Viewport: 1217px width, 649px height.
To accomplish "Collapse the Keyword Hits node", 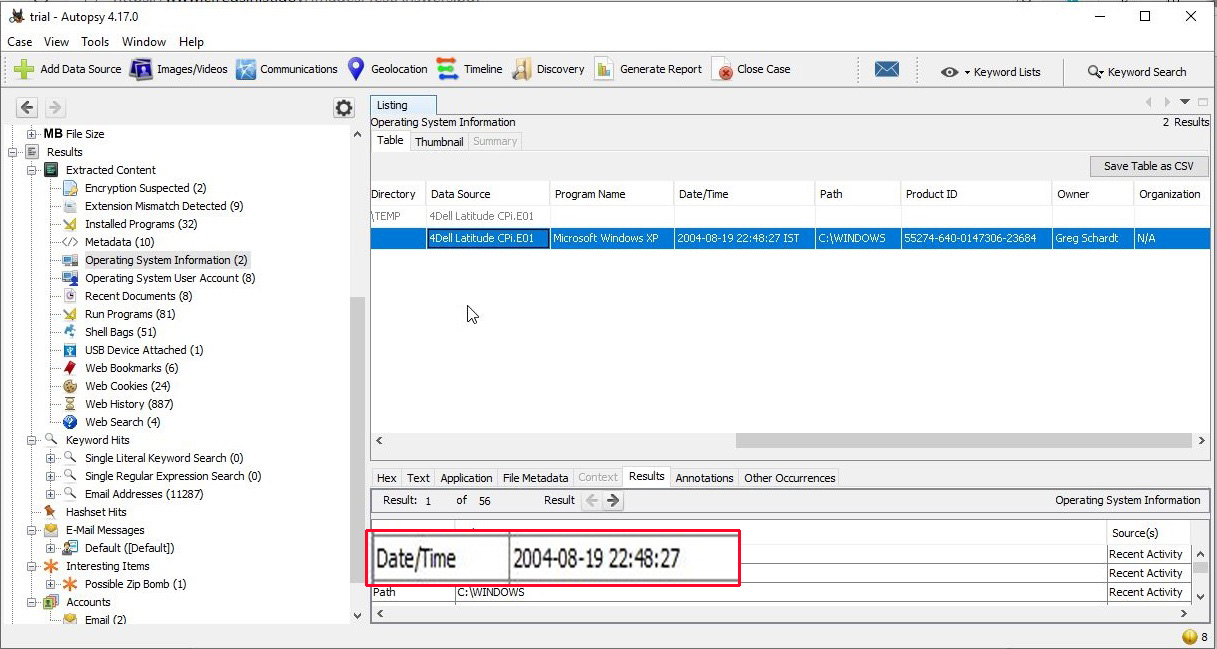I will click(33, 440).
